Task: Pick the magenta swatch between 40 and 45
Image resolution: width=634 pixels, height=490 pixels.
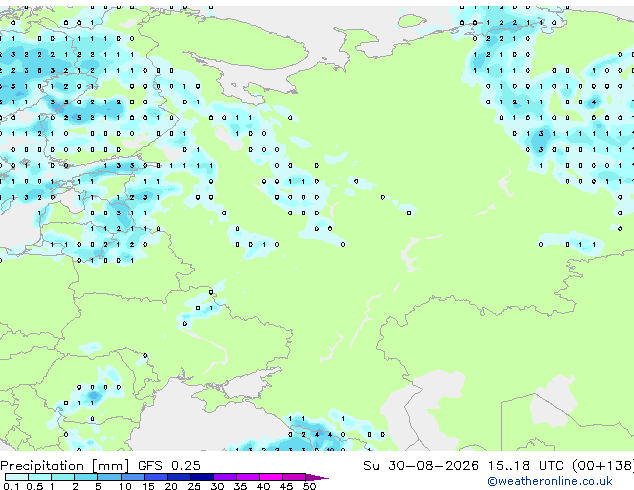Action: coord(271,477)
